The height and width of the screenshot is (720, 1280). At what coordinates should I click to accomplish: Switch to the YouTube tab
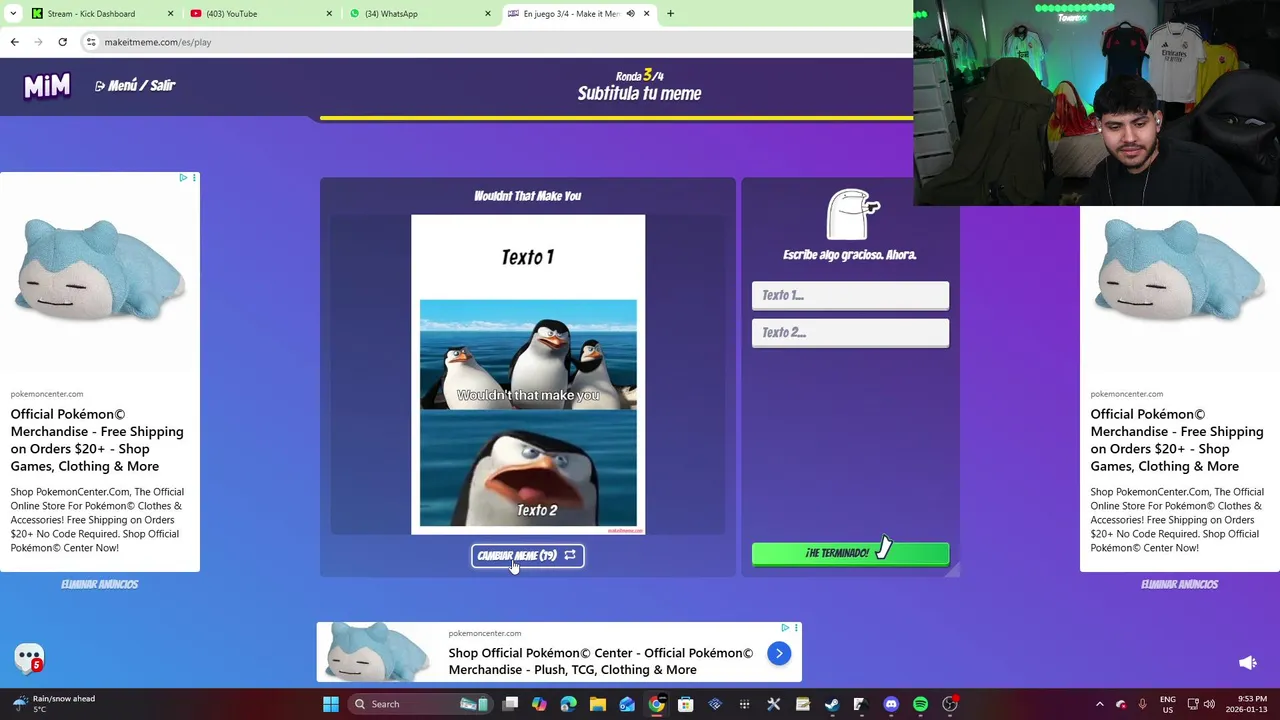point(258,13)
